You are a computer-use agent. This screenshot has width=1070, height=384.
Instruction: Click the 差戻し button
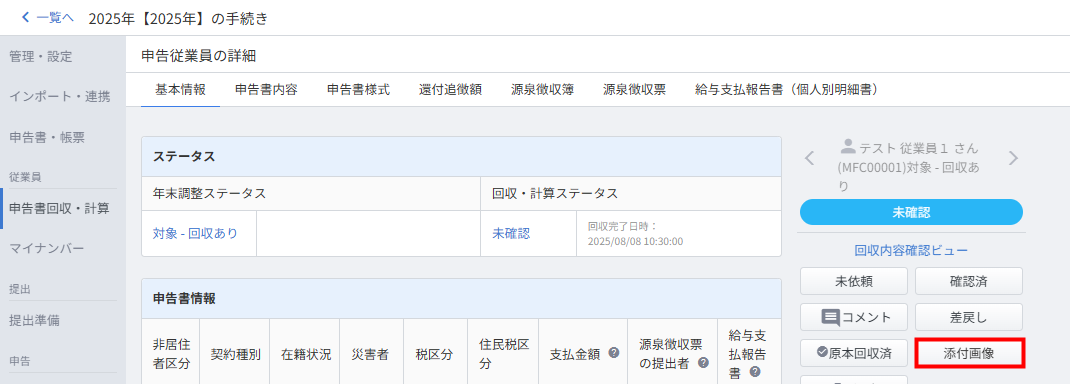[968, 316]
